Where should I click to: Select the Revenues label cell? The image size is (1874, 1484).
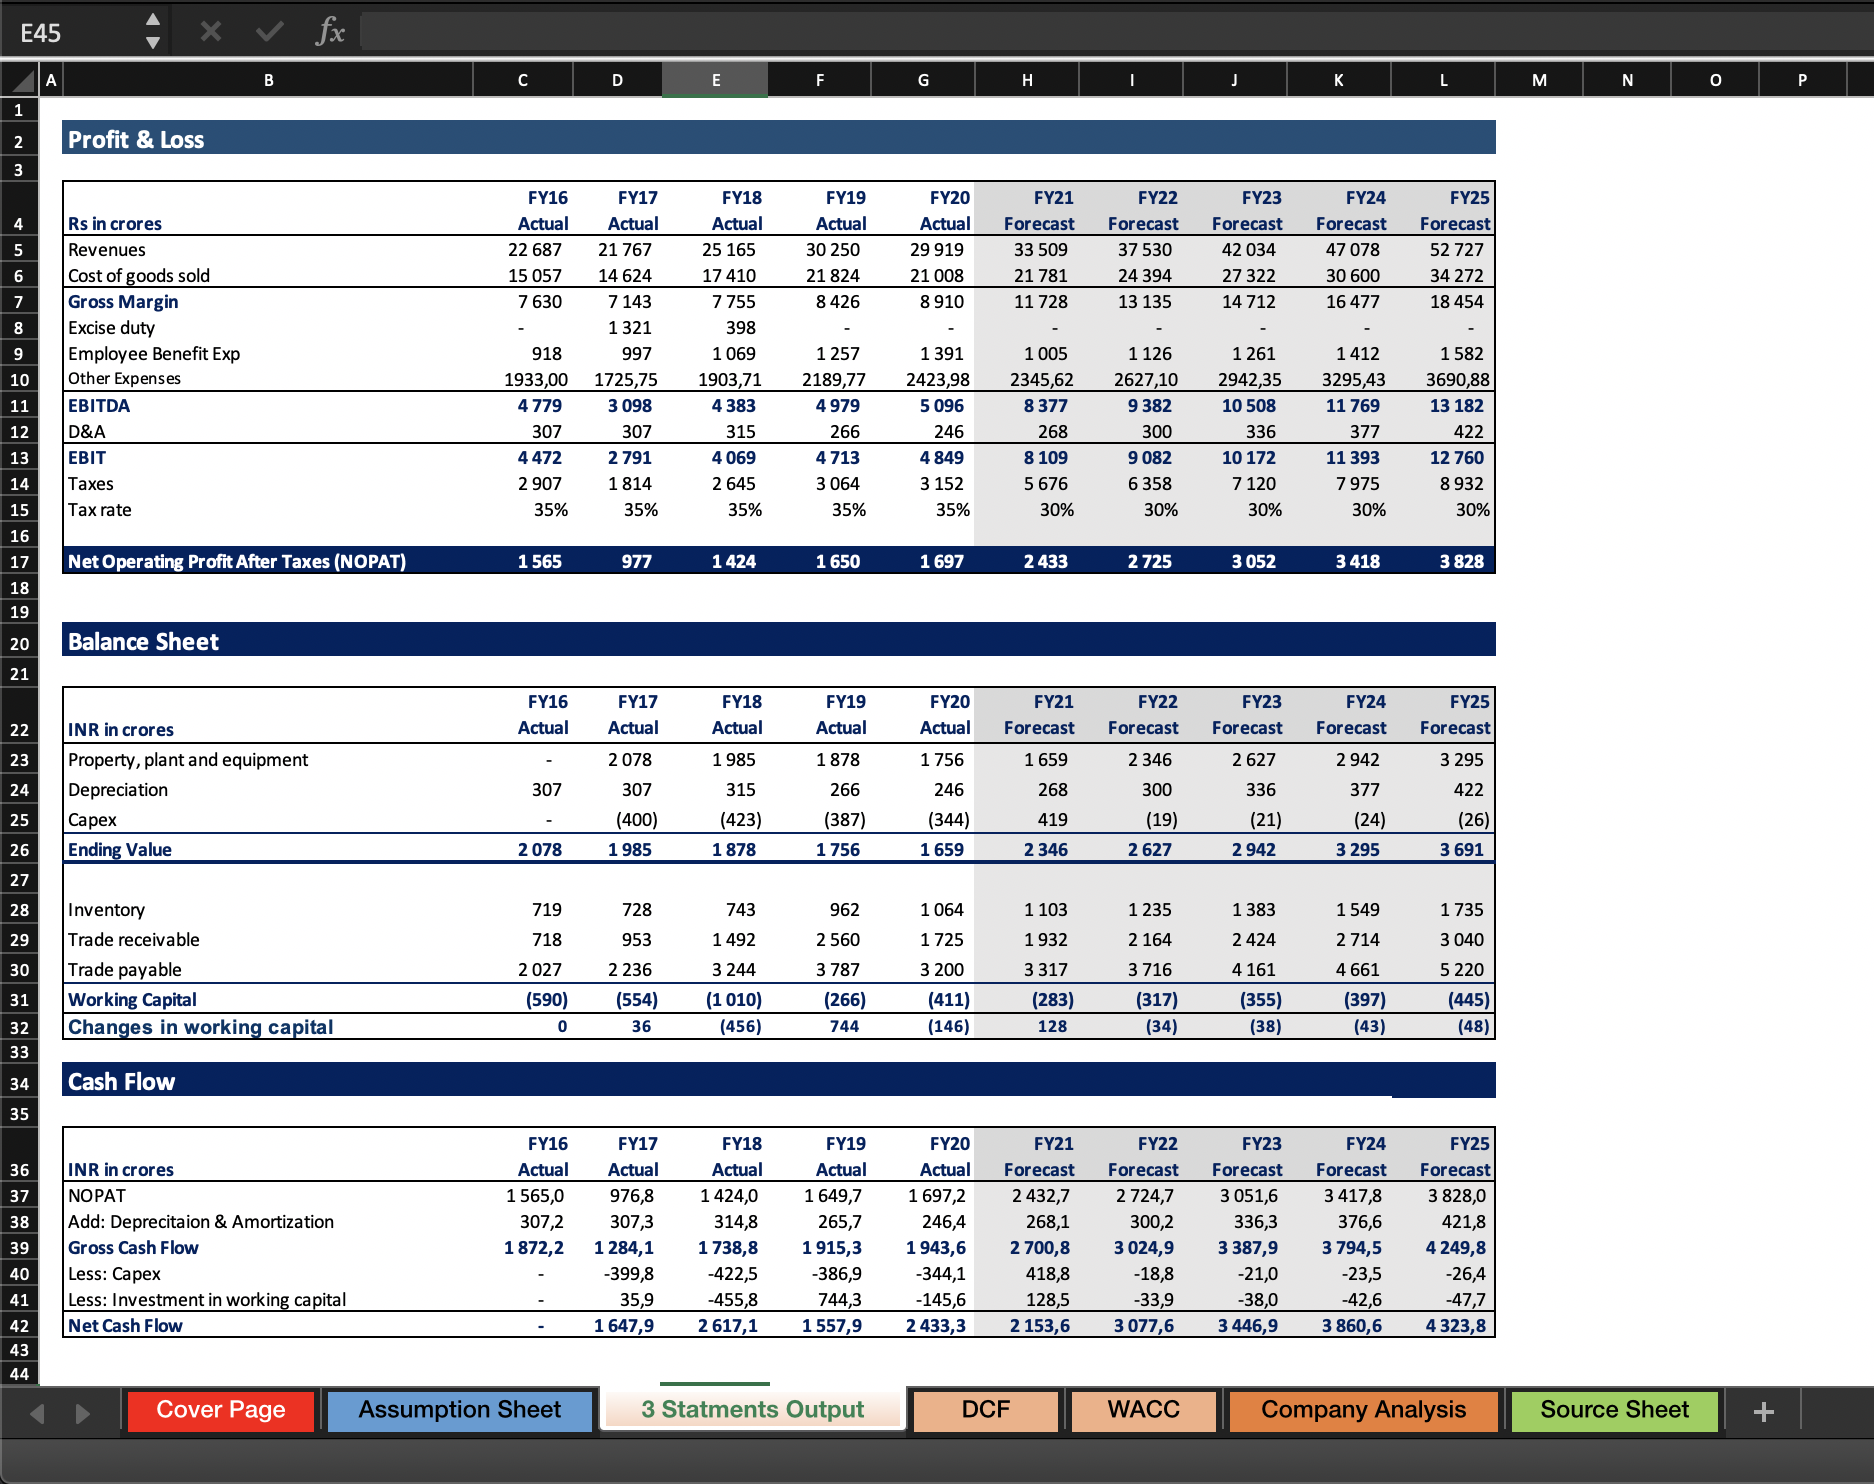[107, 250]
